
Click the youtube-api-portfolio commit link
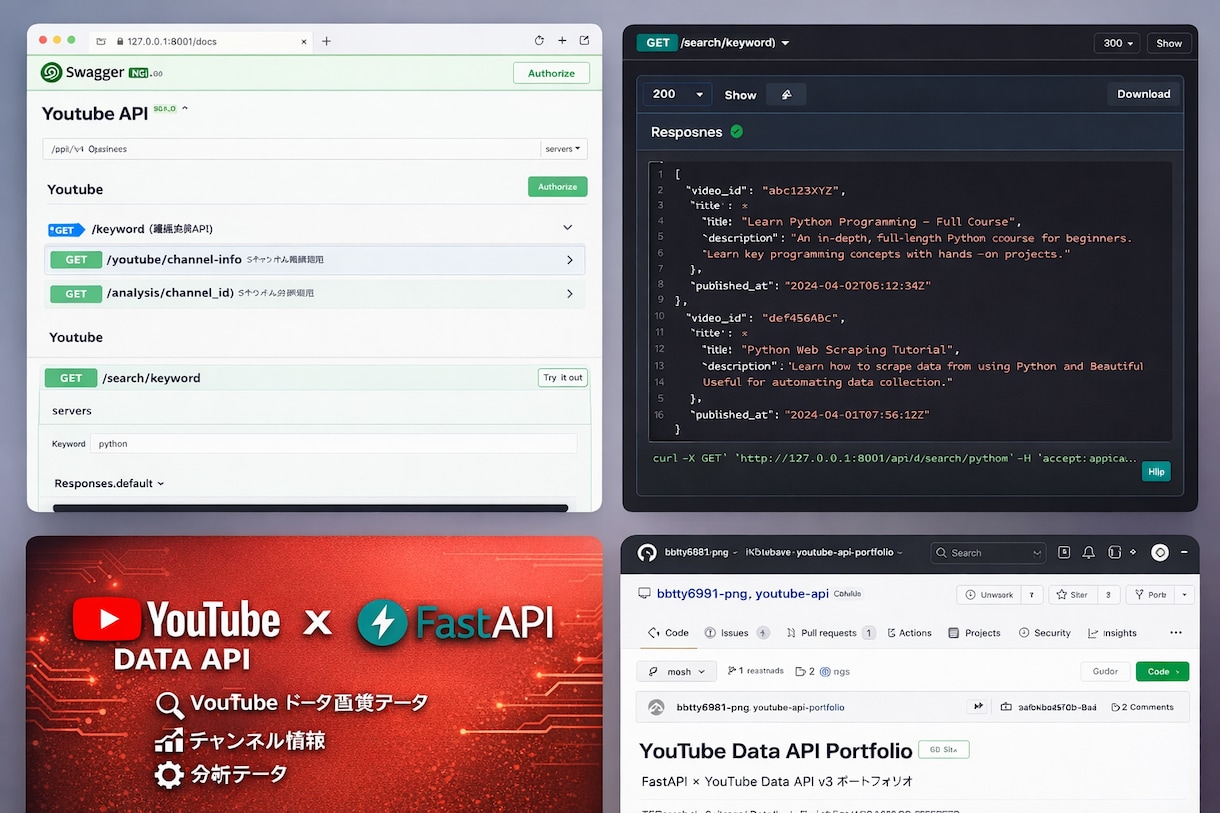[798, 707]
